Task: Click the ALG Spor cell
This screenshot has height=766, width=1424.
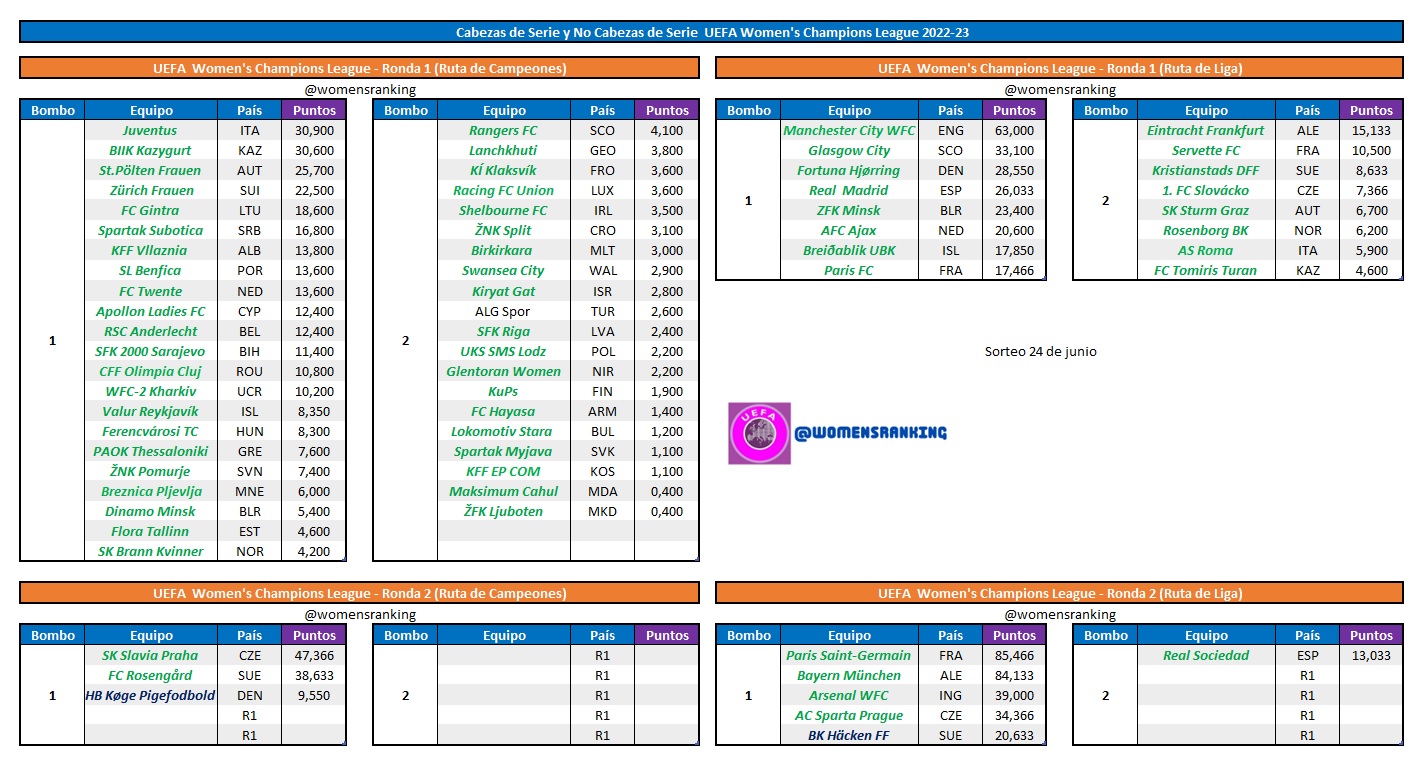Action: (x=504, y=311)
